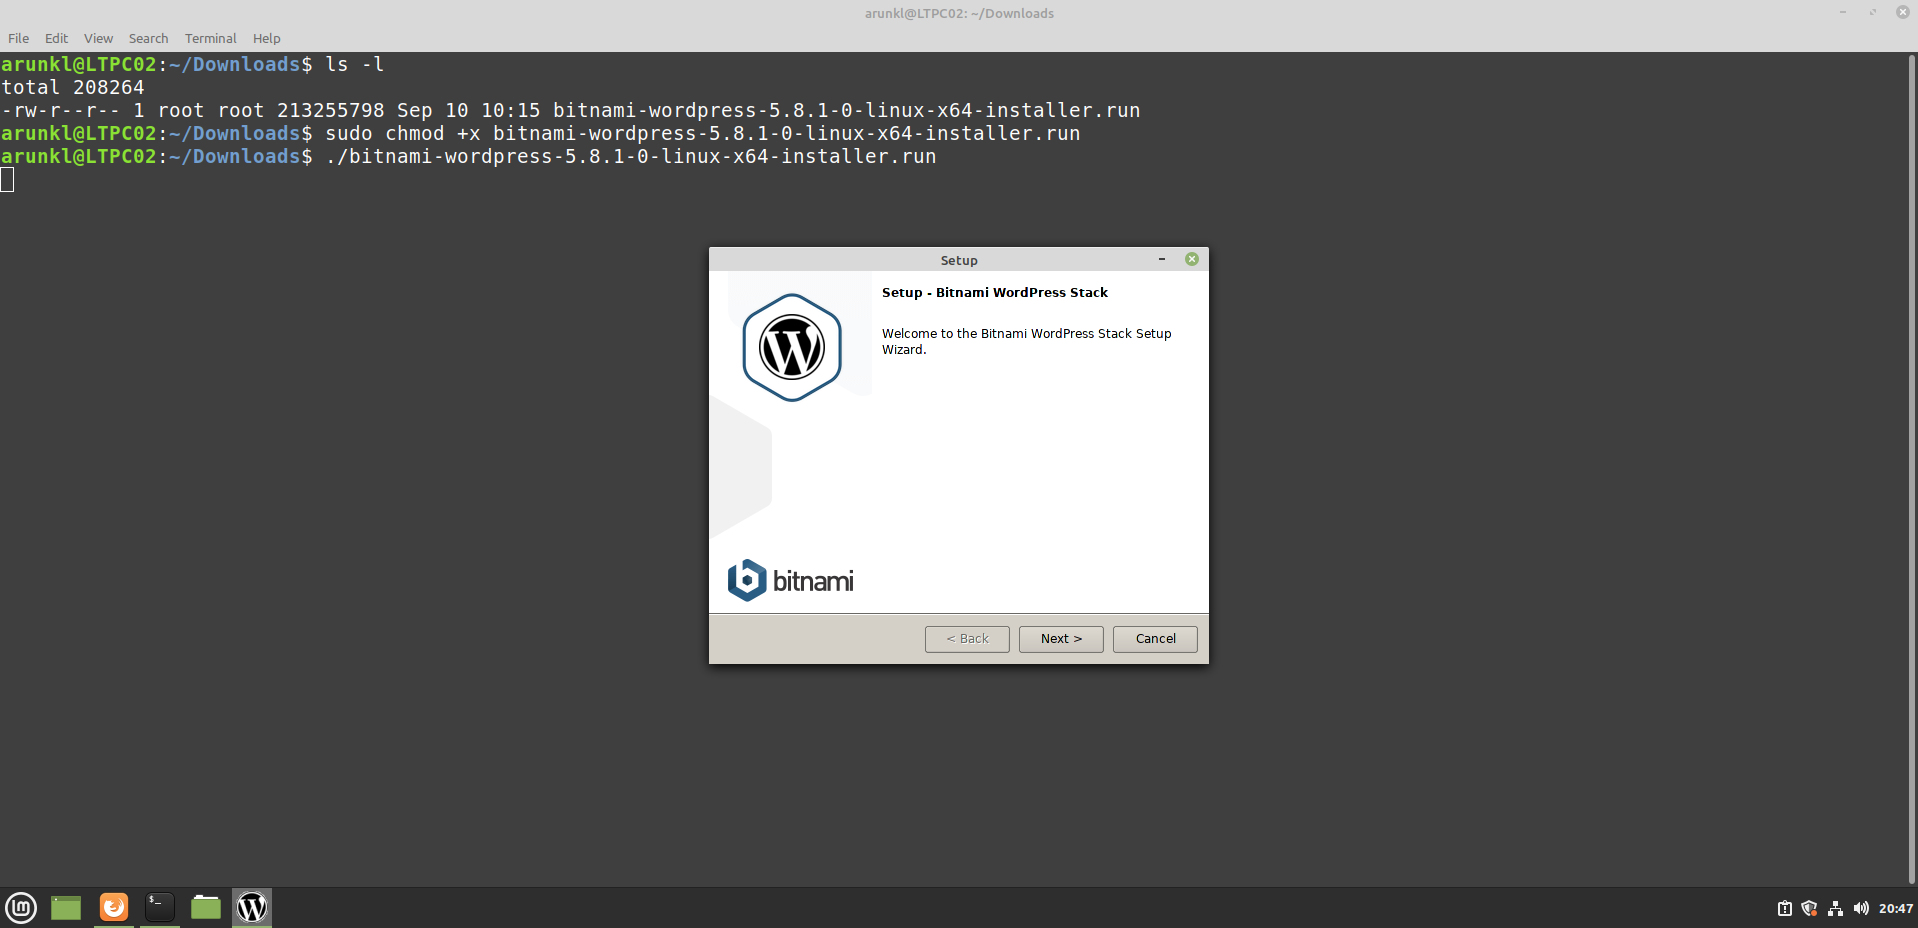1918x928 pixels.
Task: Open the View menu in terminal
Action: [98, 38]
